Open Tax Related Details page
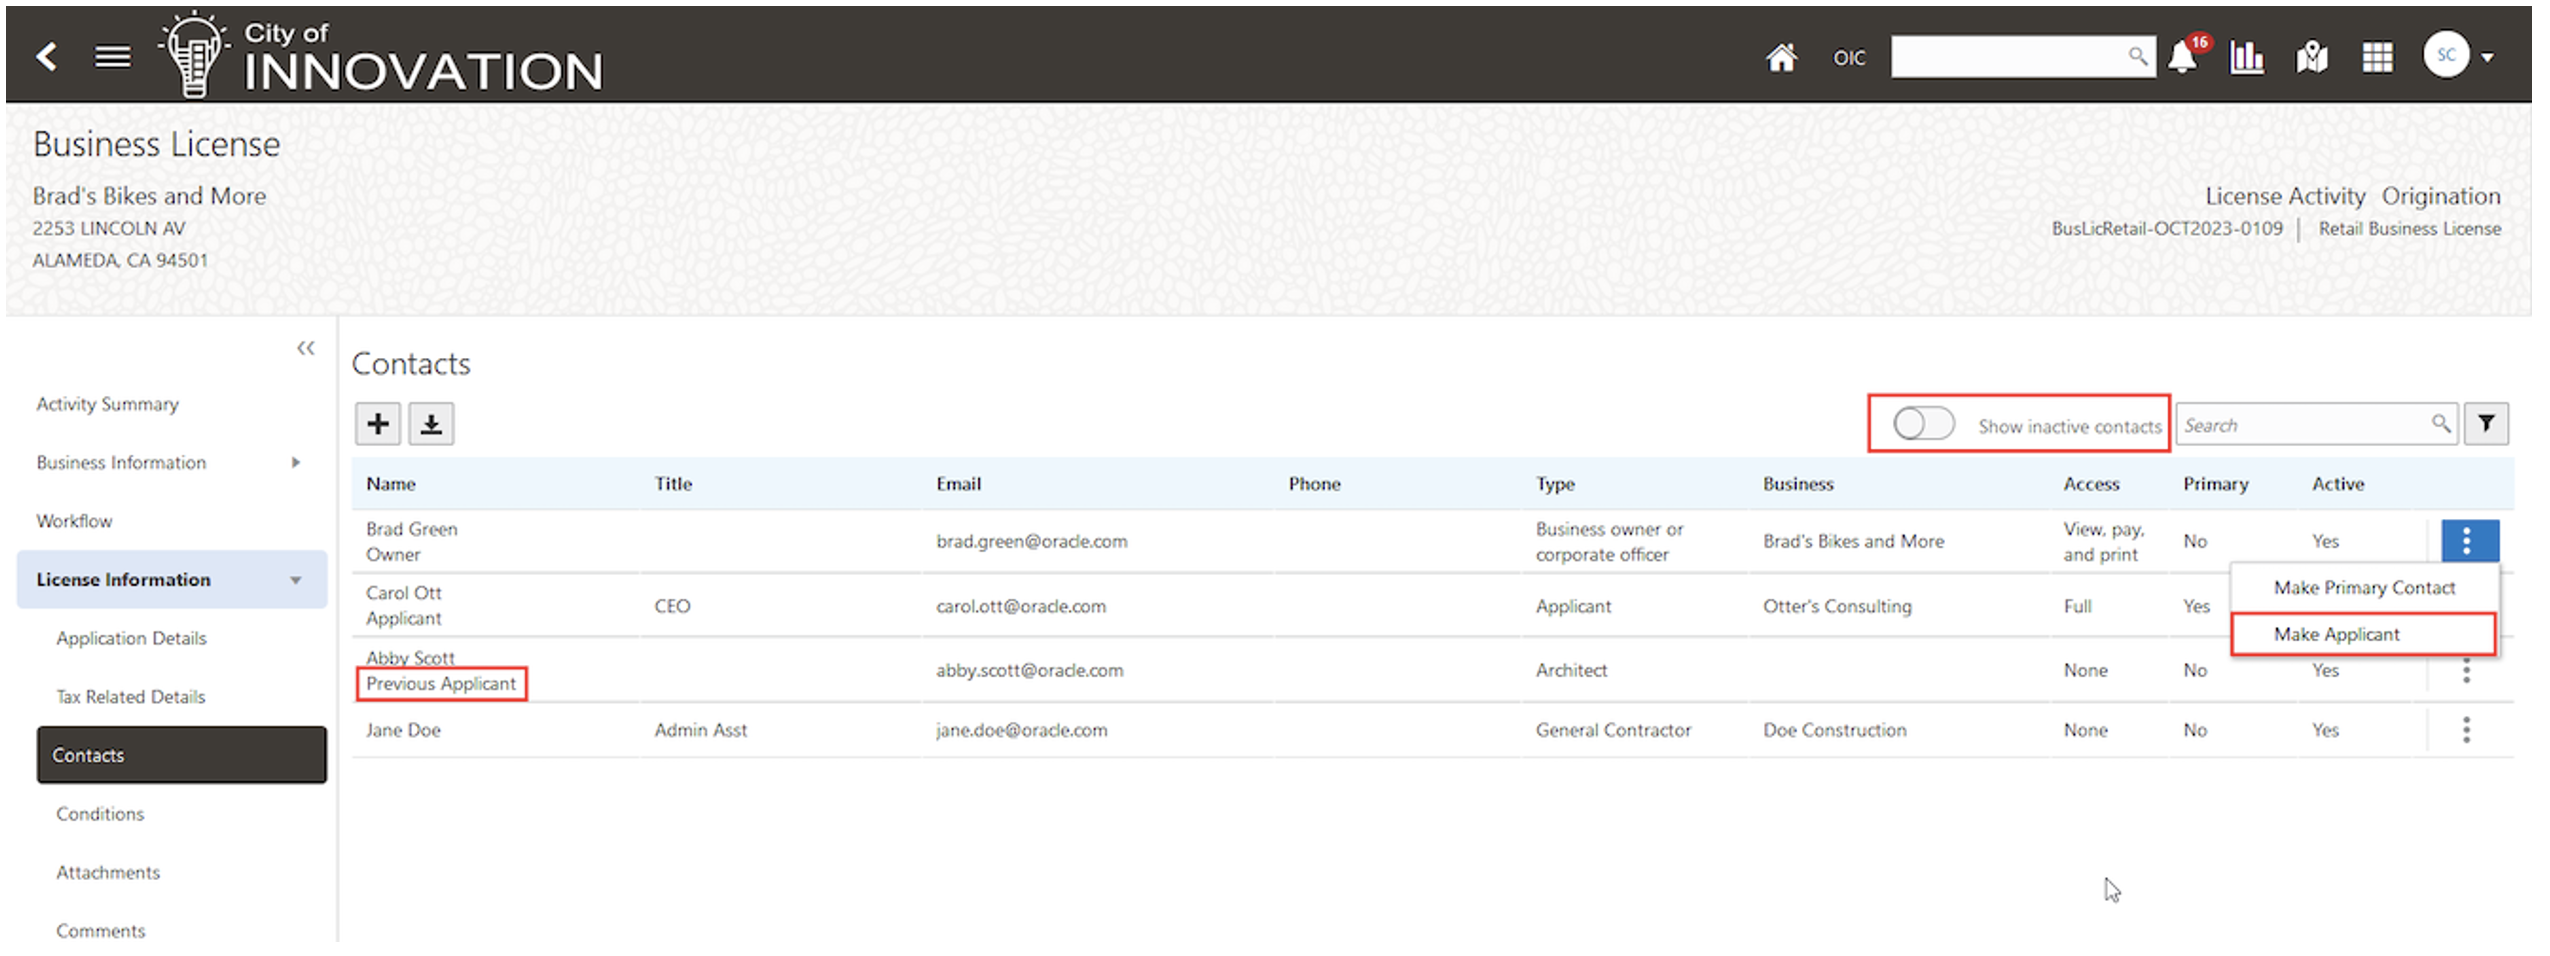Screen dimensions: 2550x956 (130, 697)
